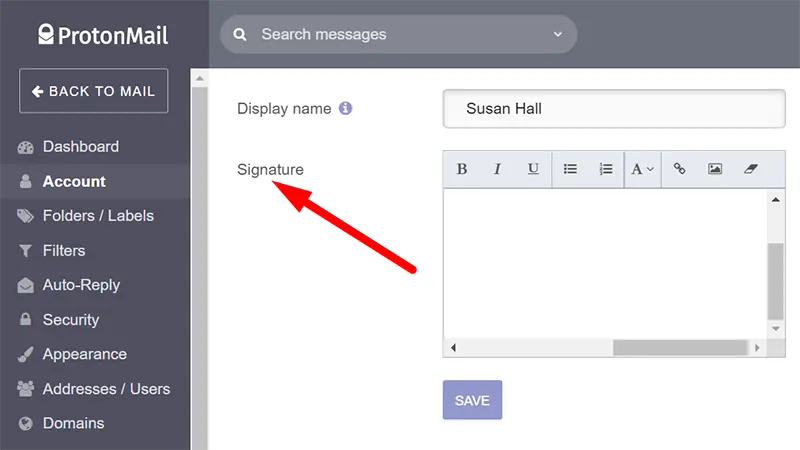Toggle italic formatting in signature toolbar
Image resolution: width=800 pixels, height=450 pixels.
tap(497, 169)
